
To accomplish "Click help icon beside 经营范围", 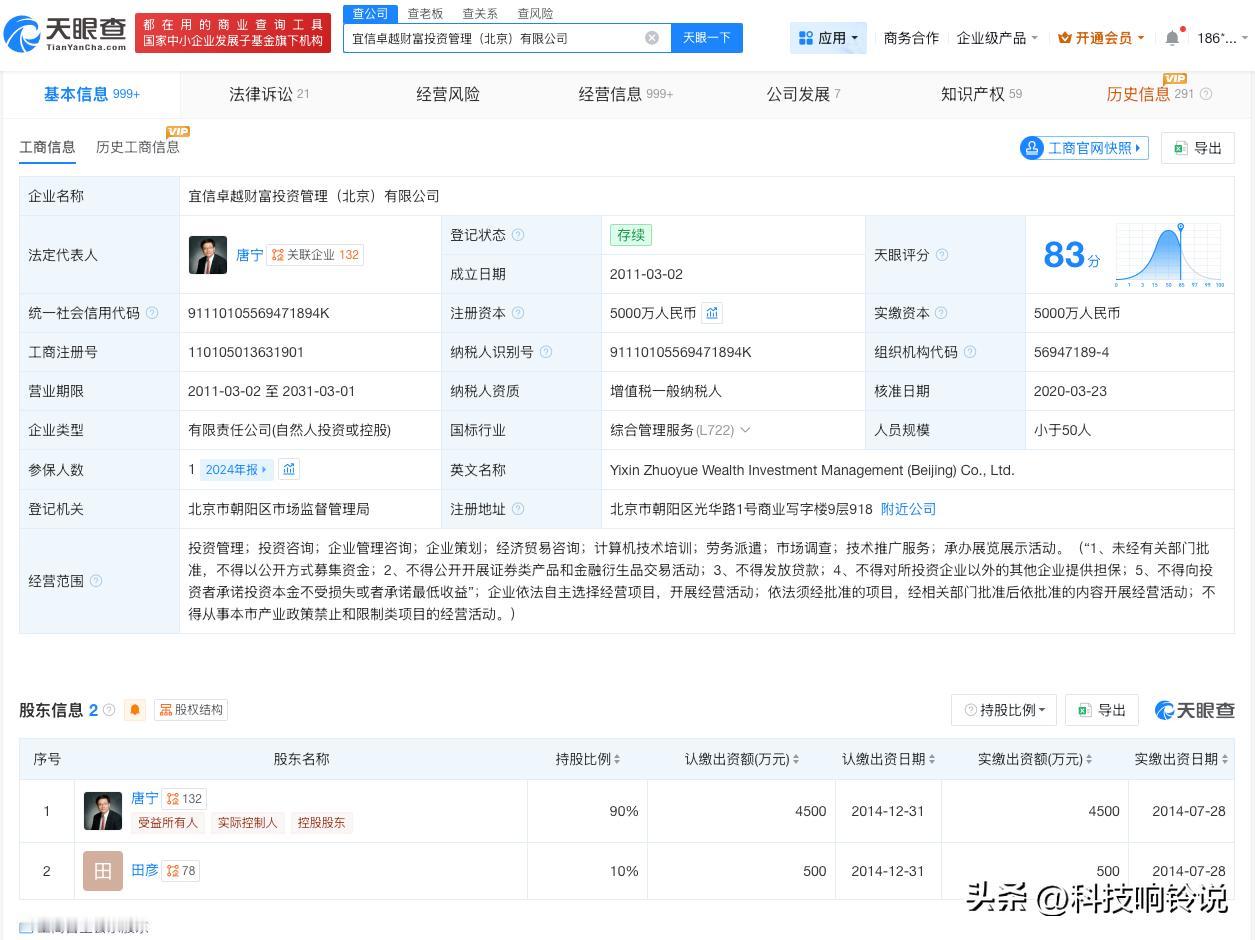I will click(x=96, y=581).
